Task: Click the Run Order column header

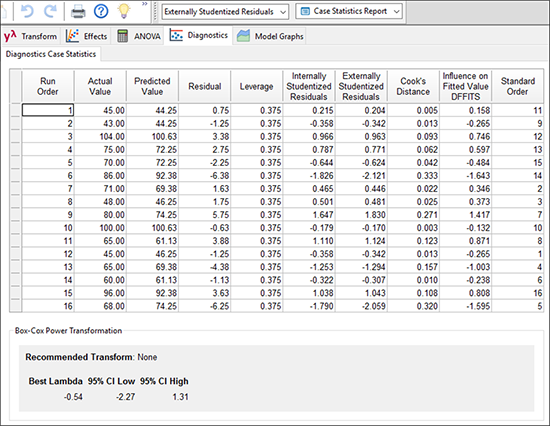Action: pos(48,86)
